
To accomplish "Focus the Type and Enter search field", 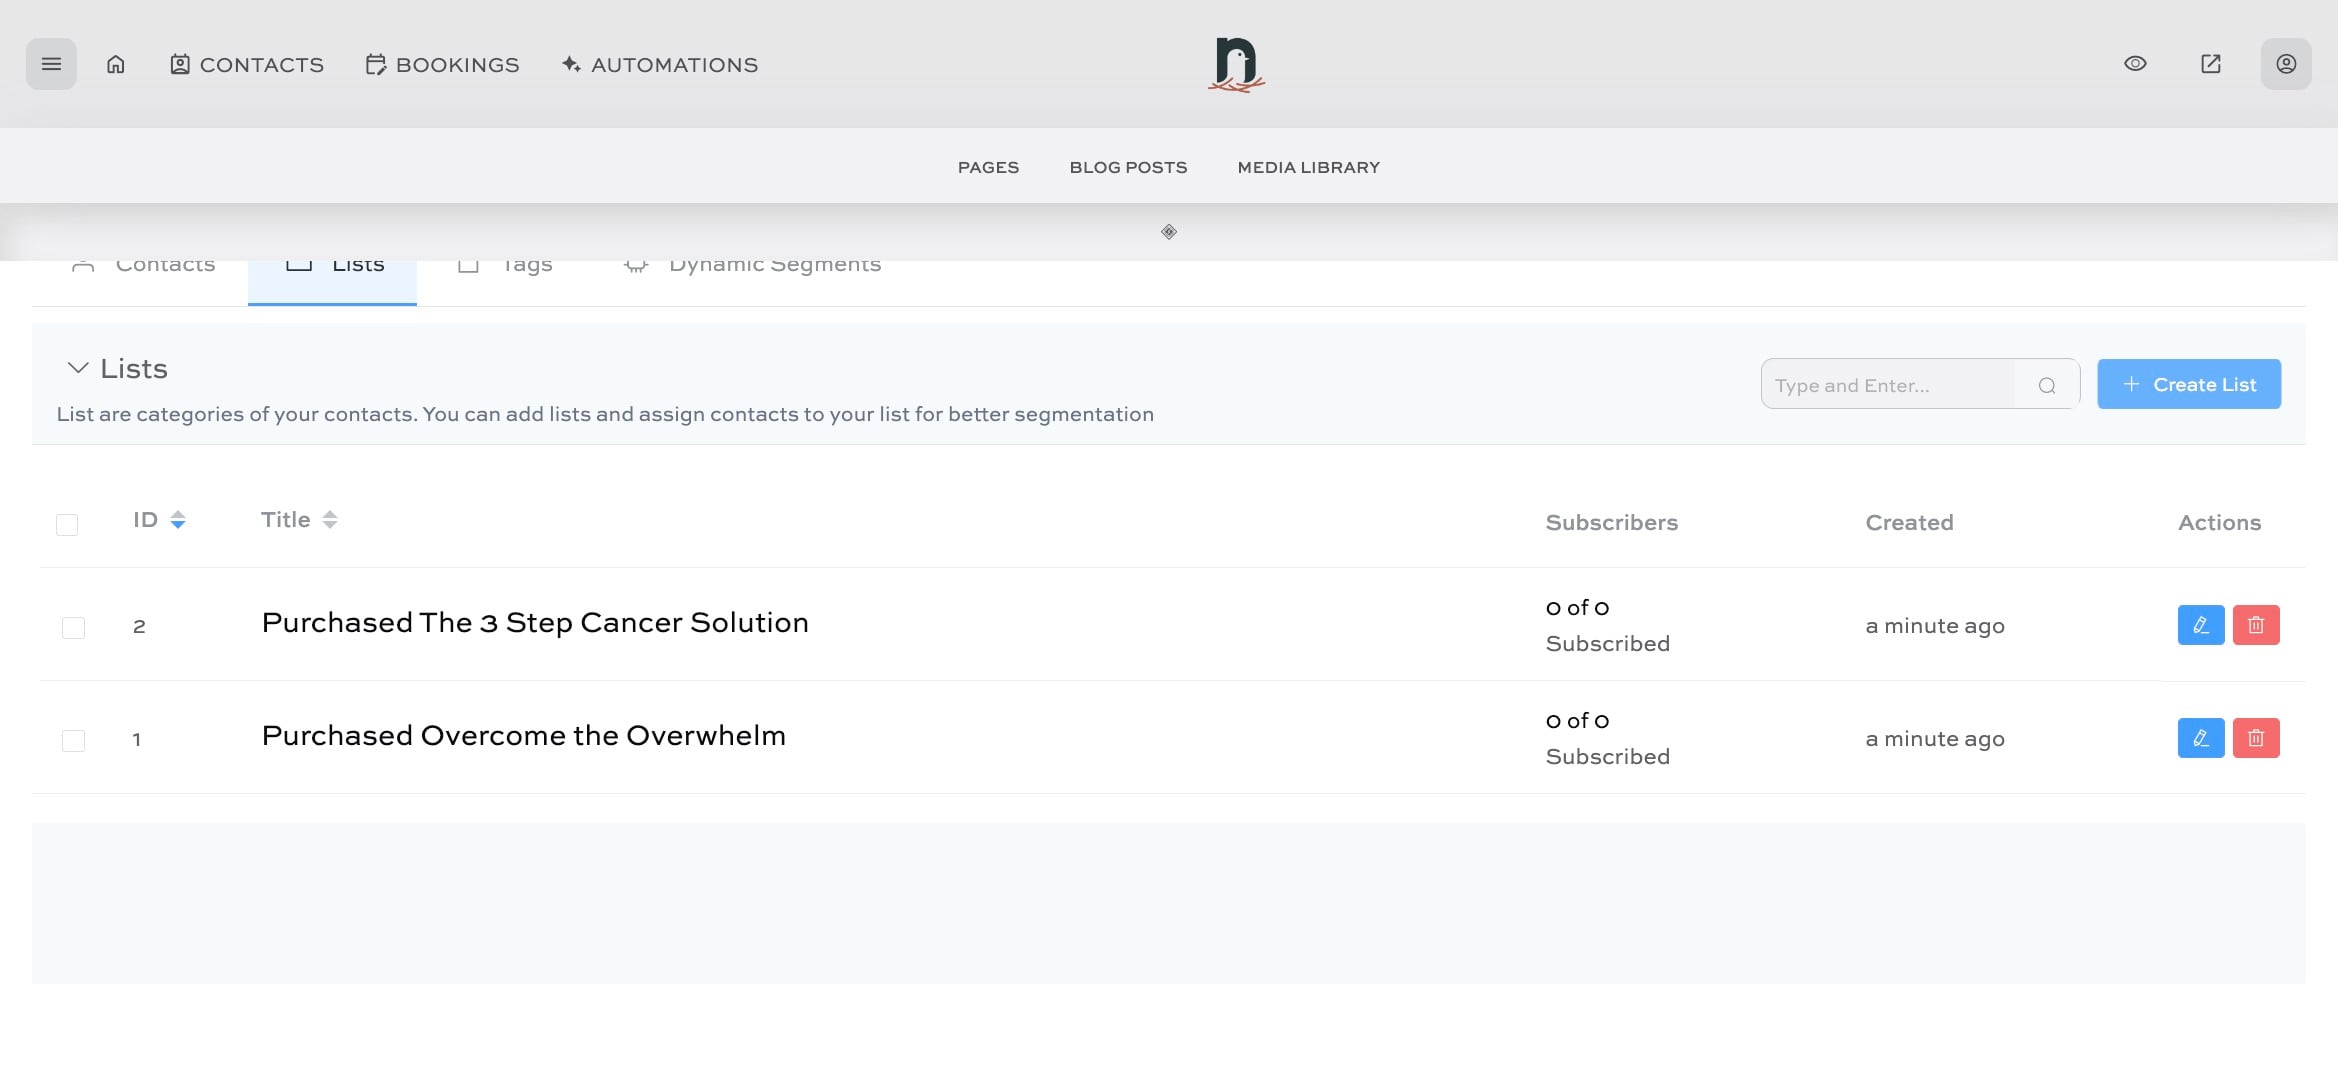I will tap(1888, 385).
